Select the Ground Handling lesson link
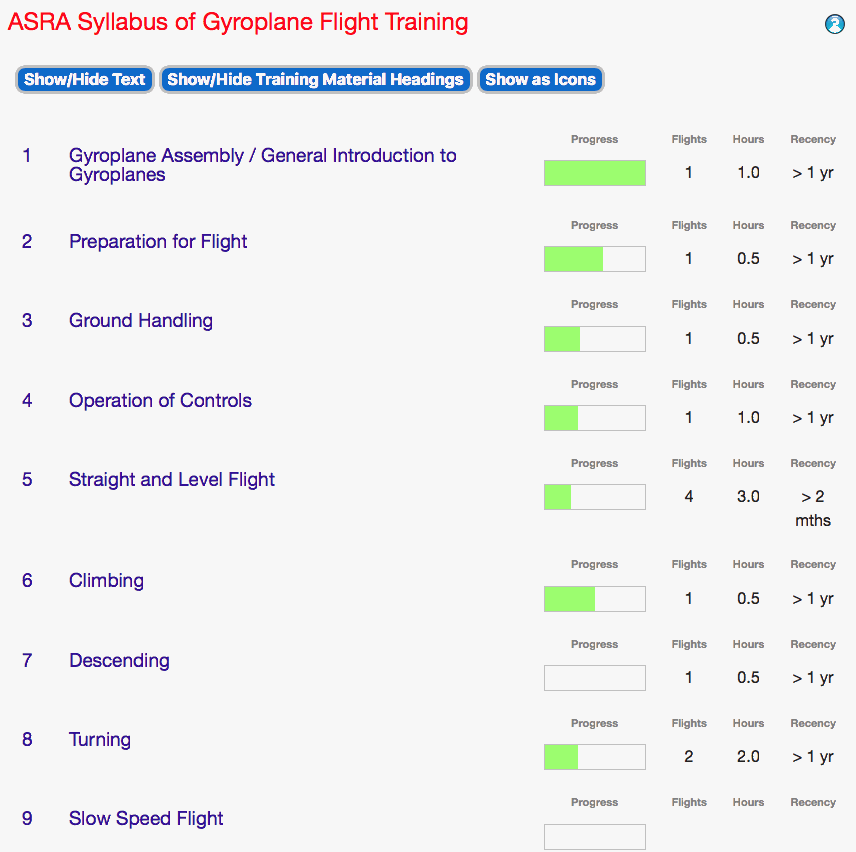This screenshot has width=856, height=852. click(141, 321)
